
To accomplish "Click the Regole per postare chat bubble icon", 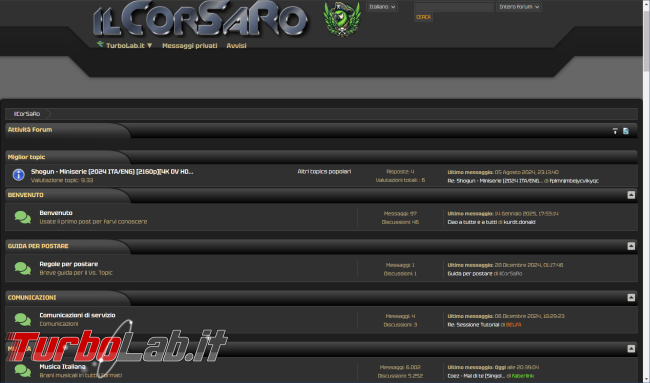I will [23, 269].
